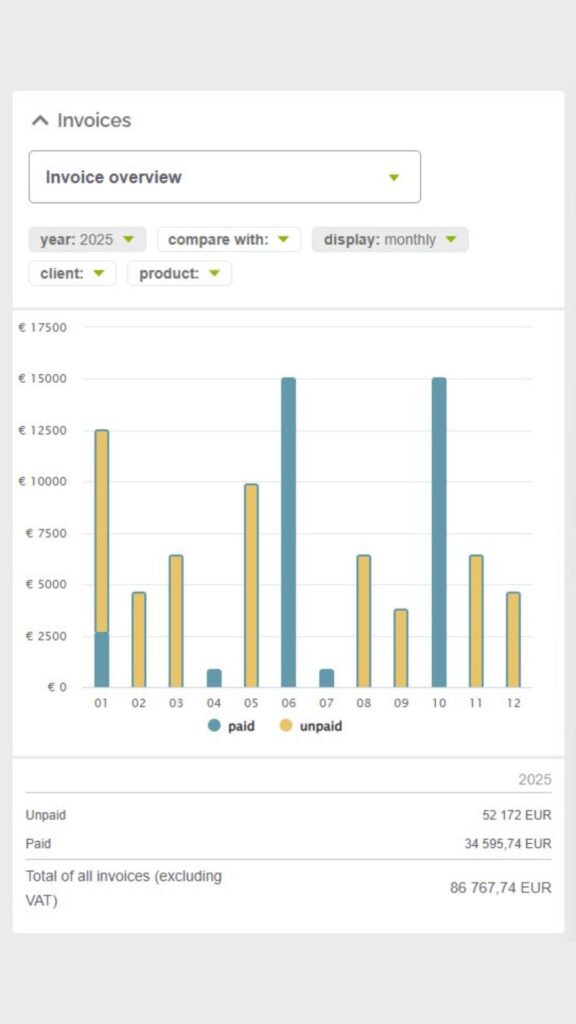Click the paid portion of month 01 bar
576x1024 pixels.
pos(102,660)
